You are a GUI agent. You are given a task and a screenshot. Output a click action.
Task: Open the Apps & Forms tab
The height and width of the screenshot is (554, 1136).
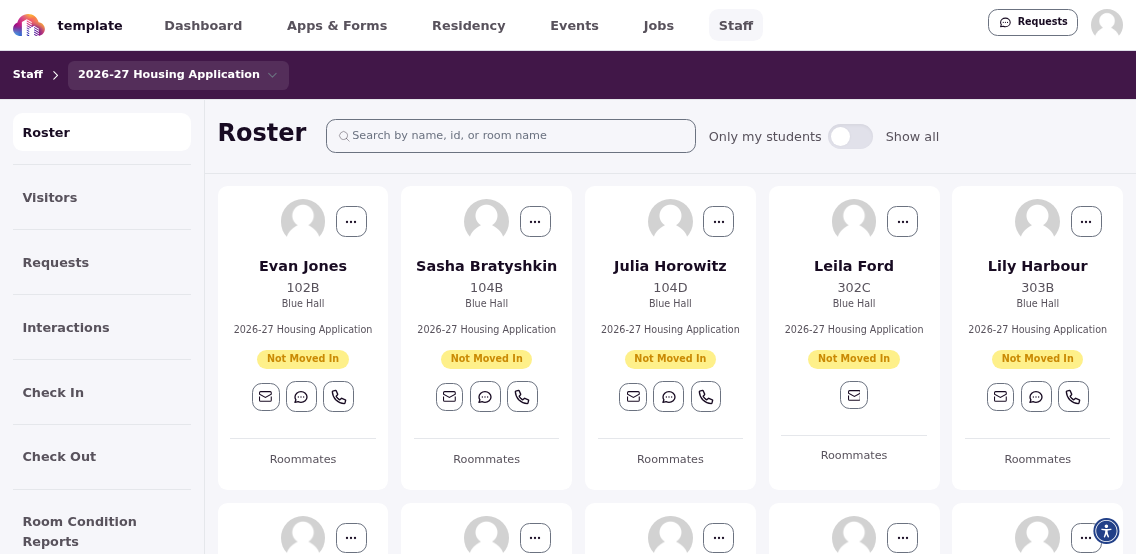pyautogui.click(x=337, y=25)
